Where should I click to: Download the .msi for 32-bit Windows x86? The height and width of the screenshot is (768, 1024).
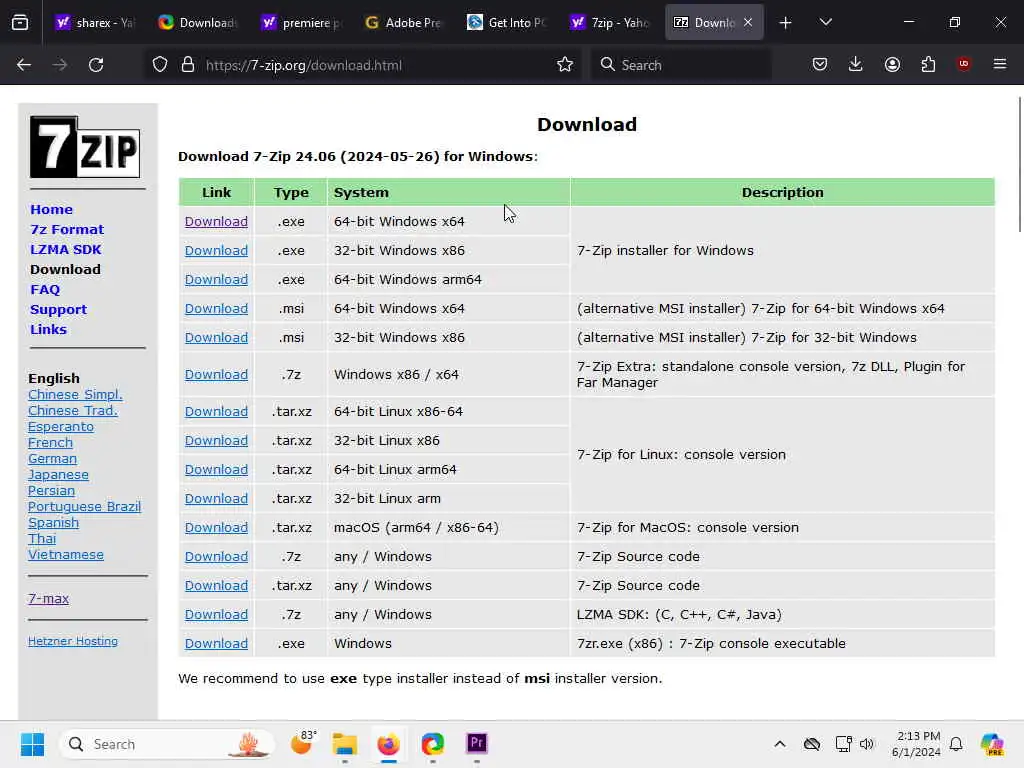coord(216,338)
